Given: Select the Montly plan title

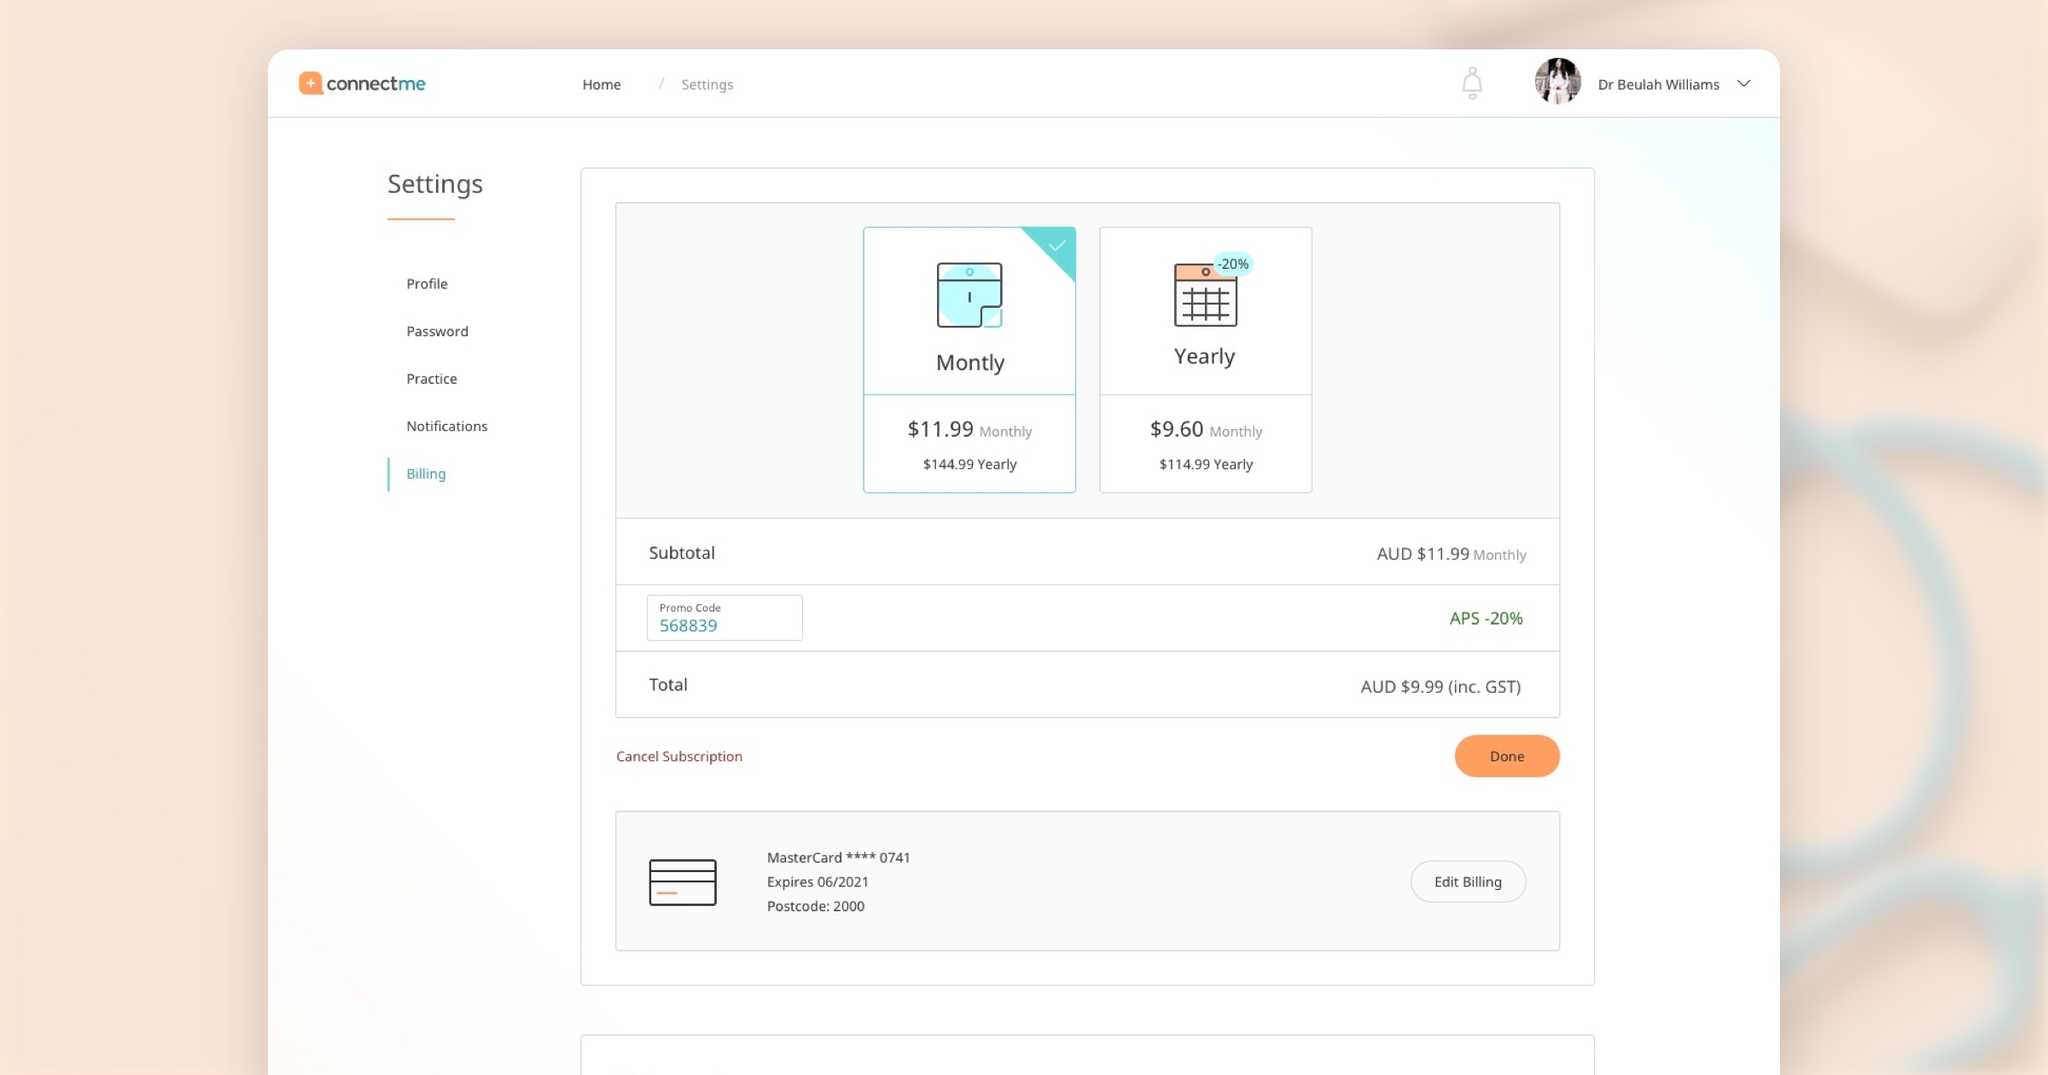Looking at the screenshot, I should pyautogui.click(x=970, y=363).
